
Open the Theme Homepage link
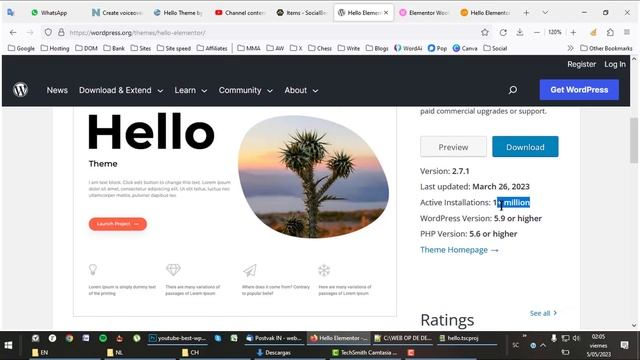point(459,249)
